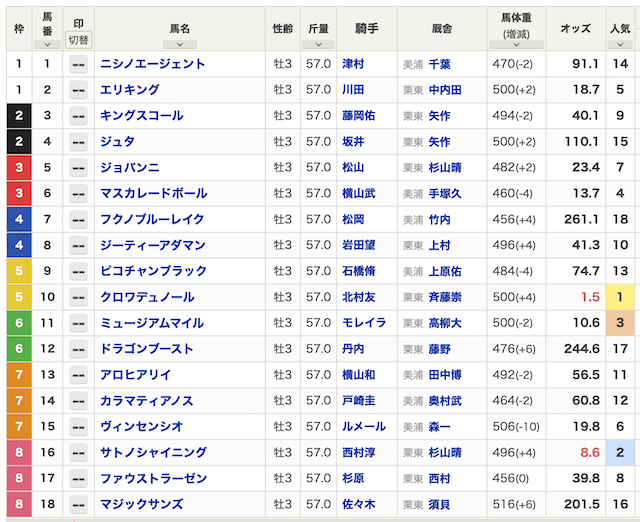Click the 切替 button in the 印 header

(78, 40)
